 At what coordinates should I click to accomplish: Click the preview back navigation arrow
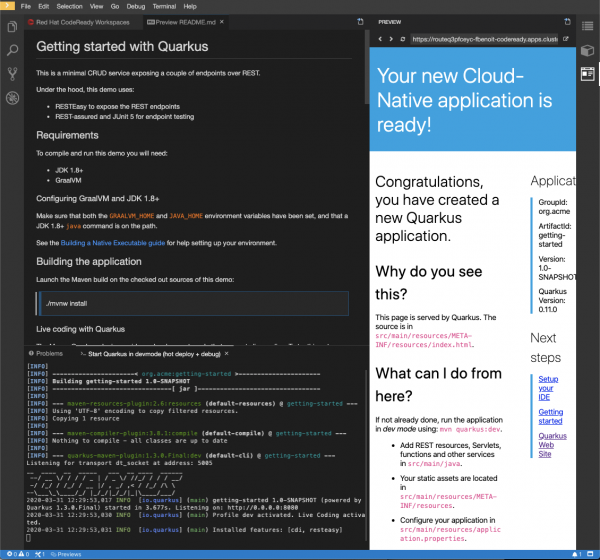tap(378, 38)
